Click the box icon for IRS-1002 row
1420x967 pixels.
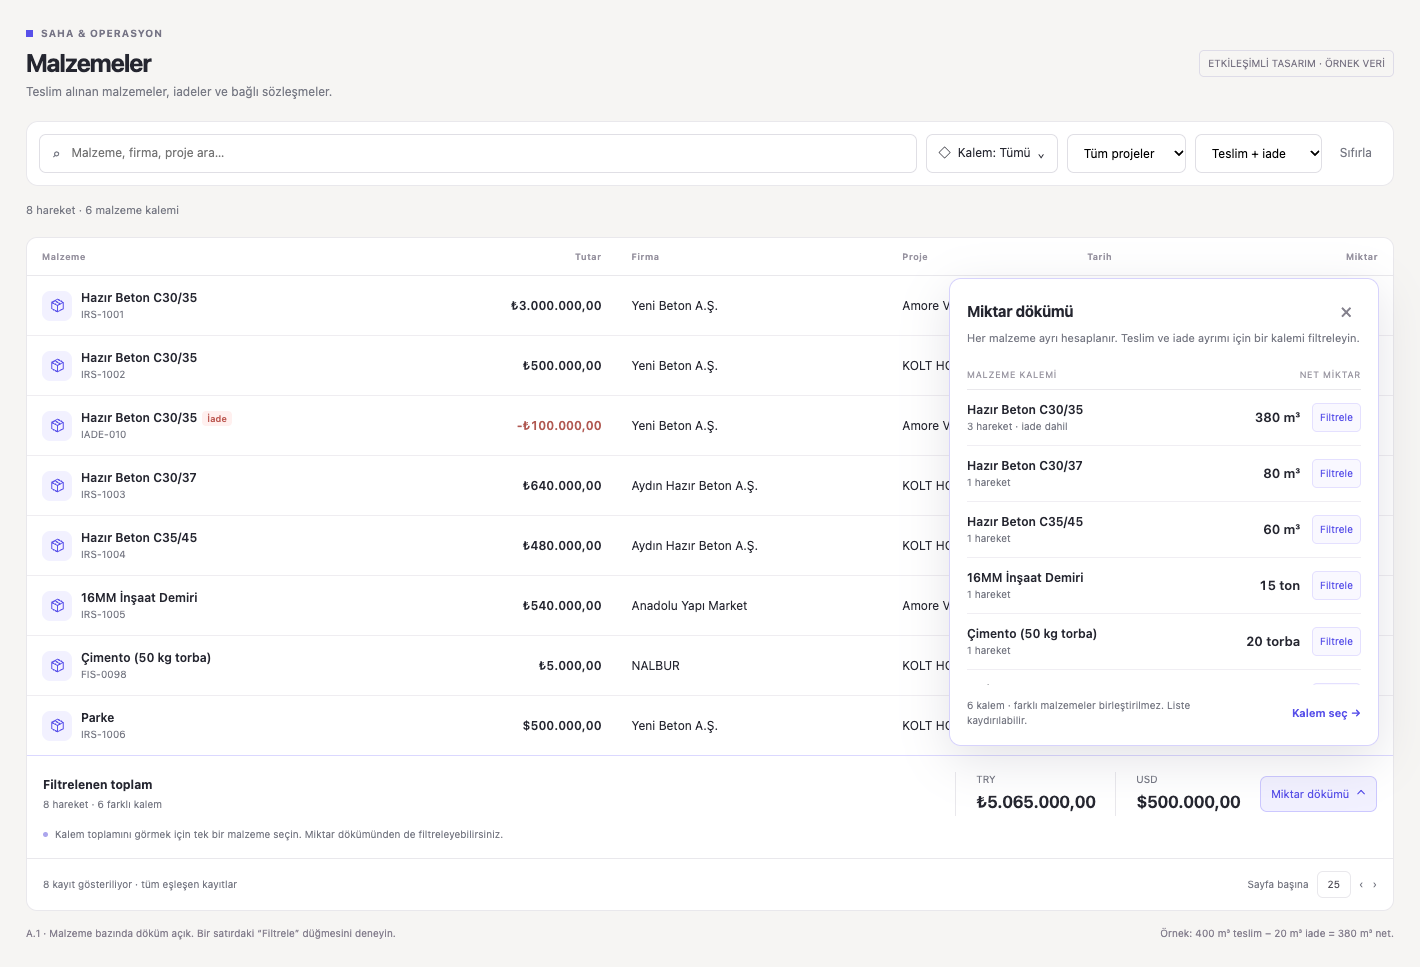point(57,366)
